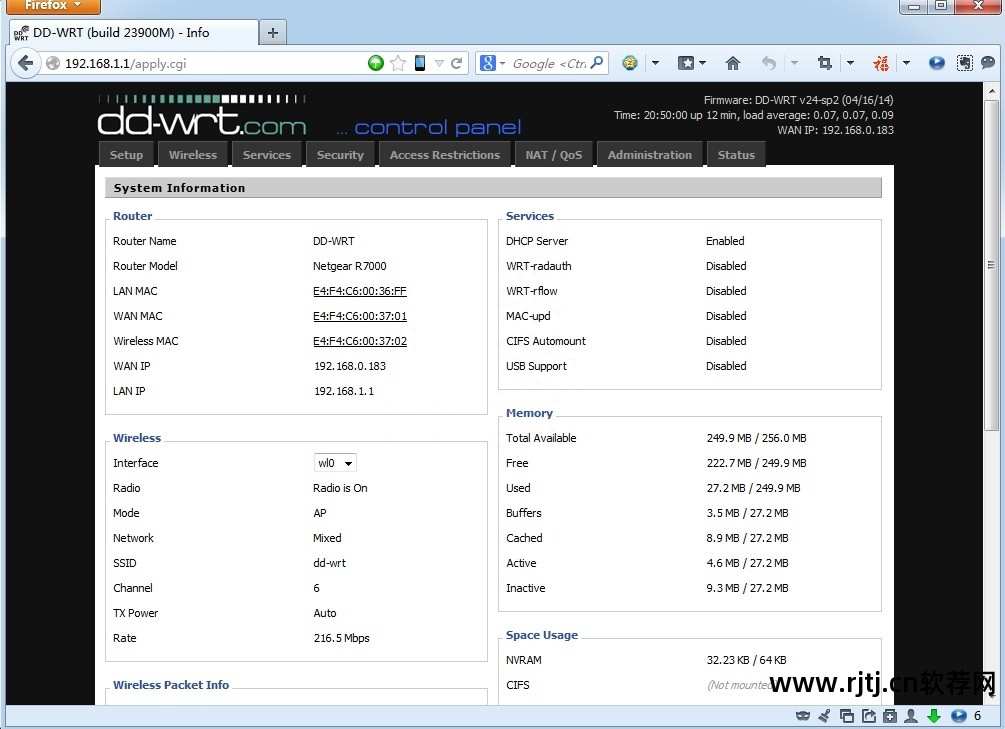The height and width of the screenshot is (729, 1005).
Task: Select the NAT / QoS tab
Action: [554, 155]
